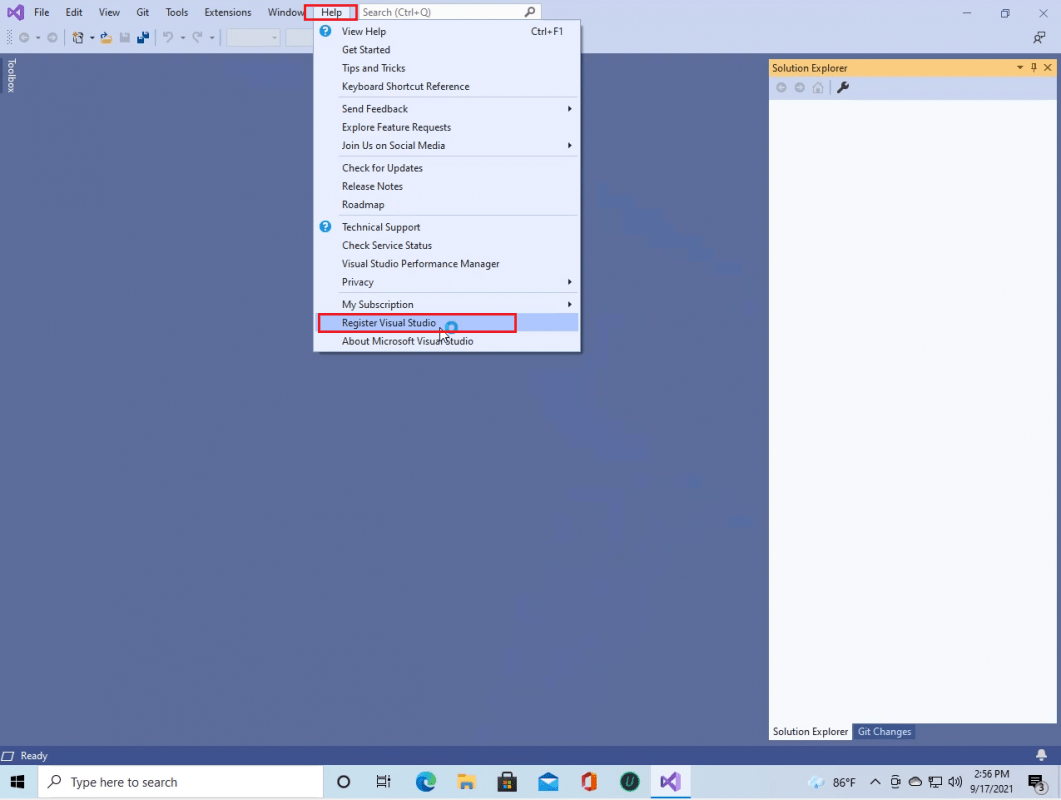
Task: Expand the New Project dropdown arrow
Action: (91, 38)
